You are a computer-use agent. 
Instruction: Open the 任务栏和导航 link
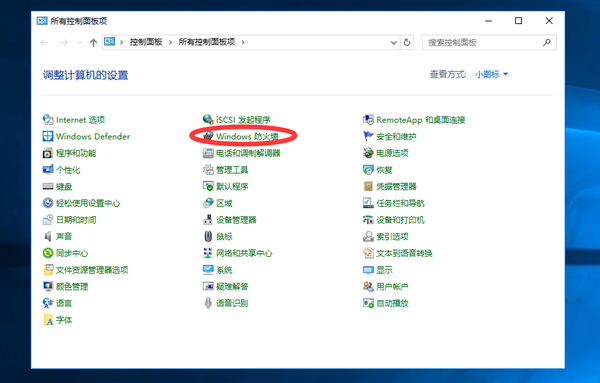(x=400, y=203)
